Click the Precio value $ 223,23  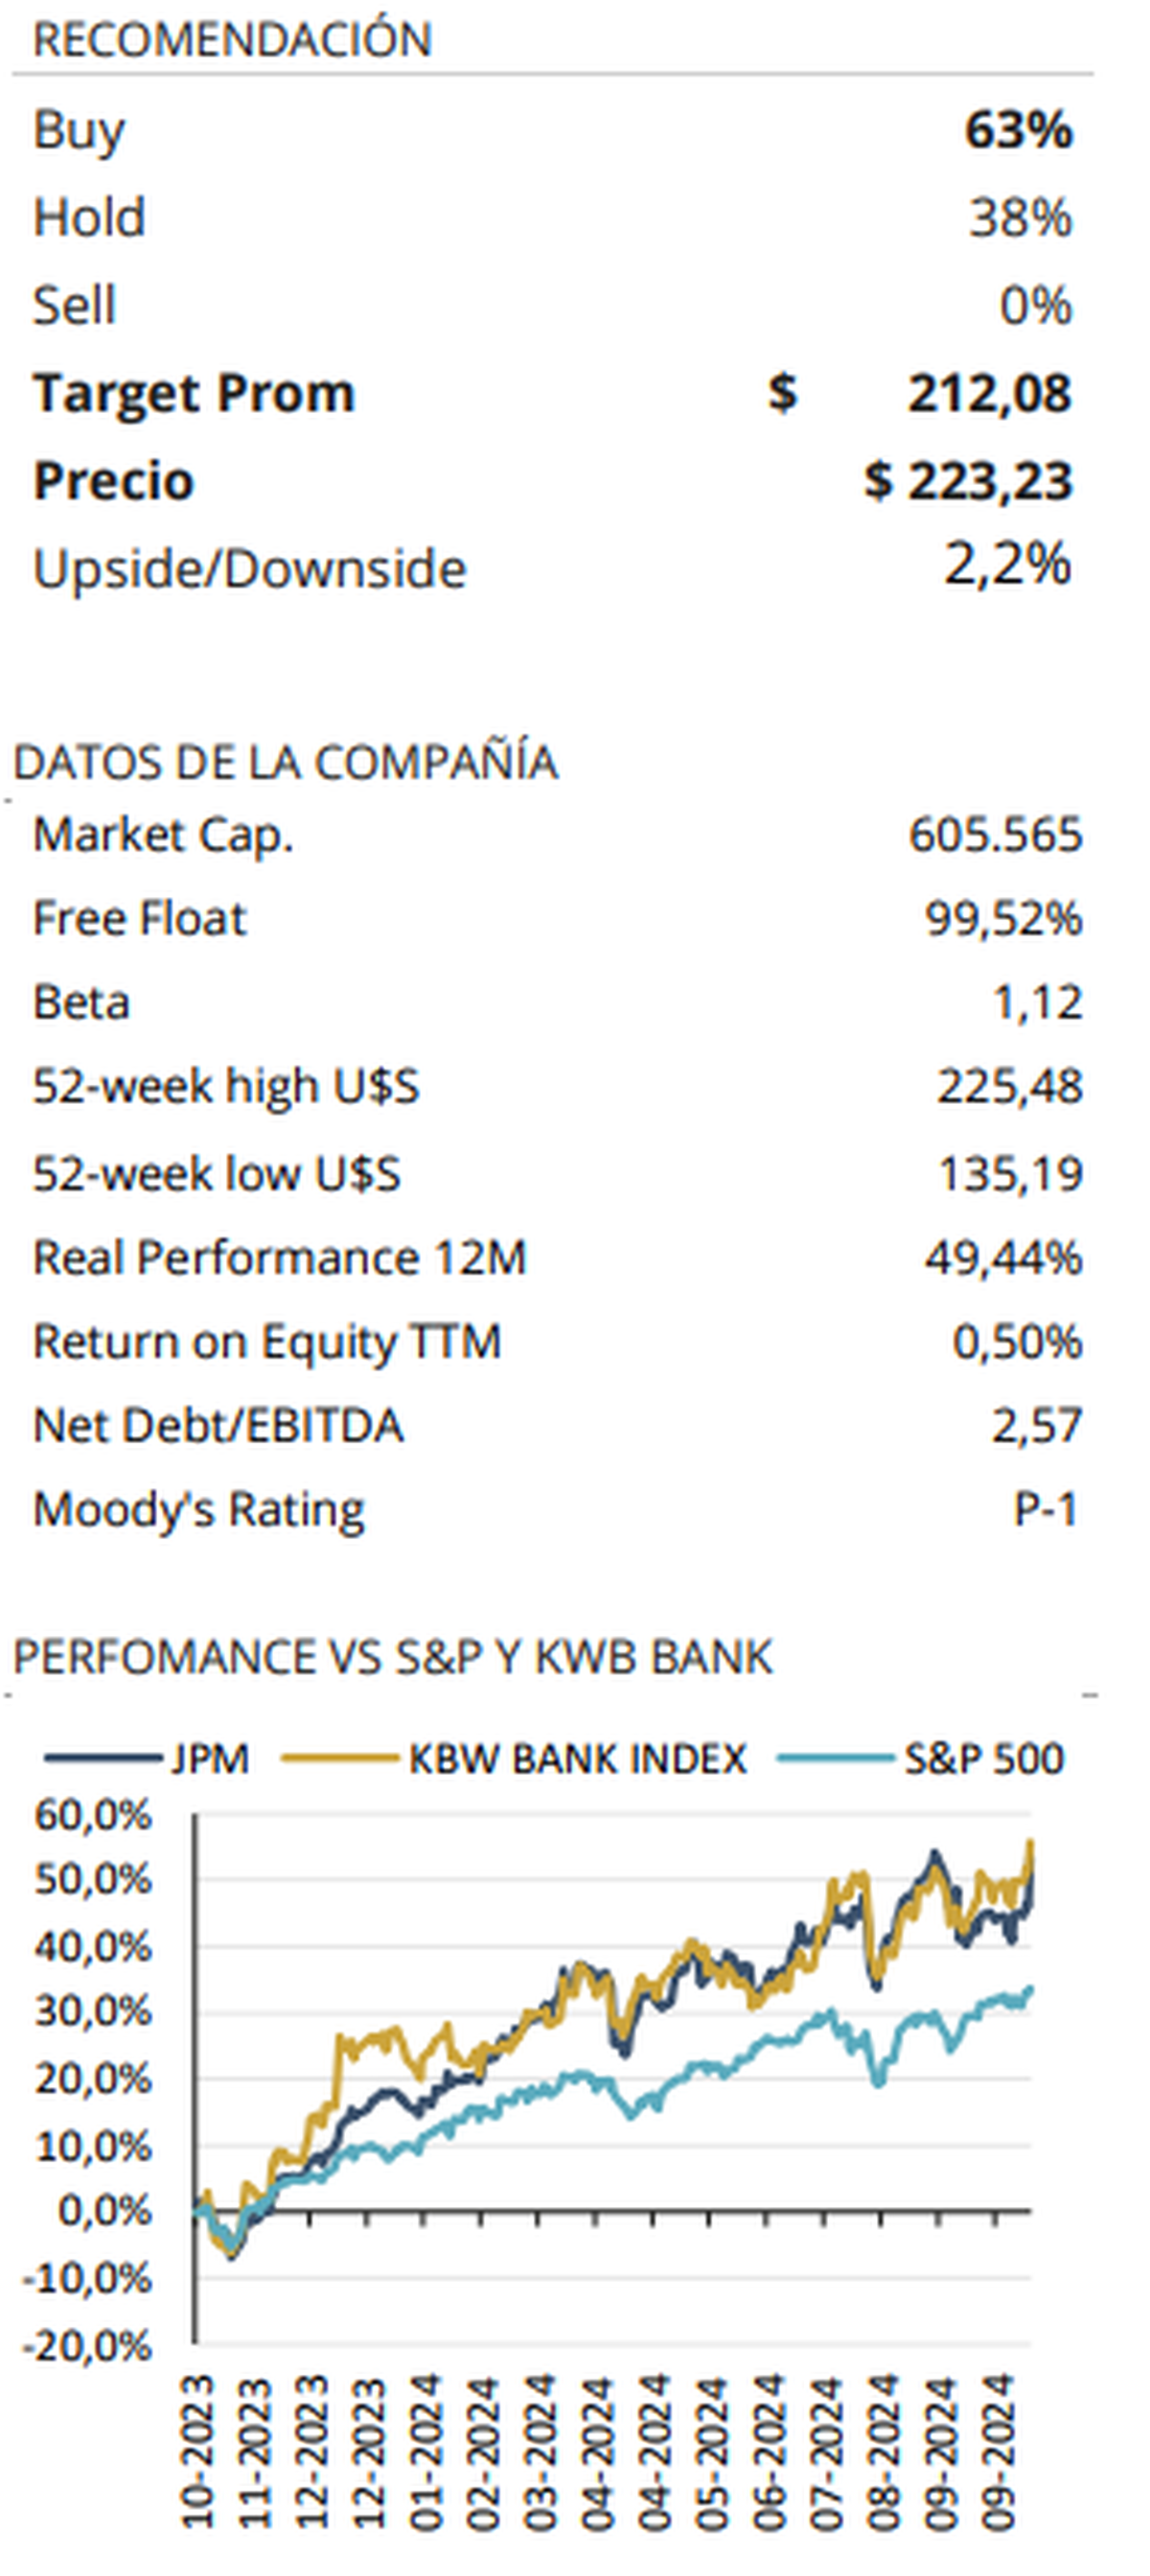968,481
